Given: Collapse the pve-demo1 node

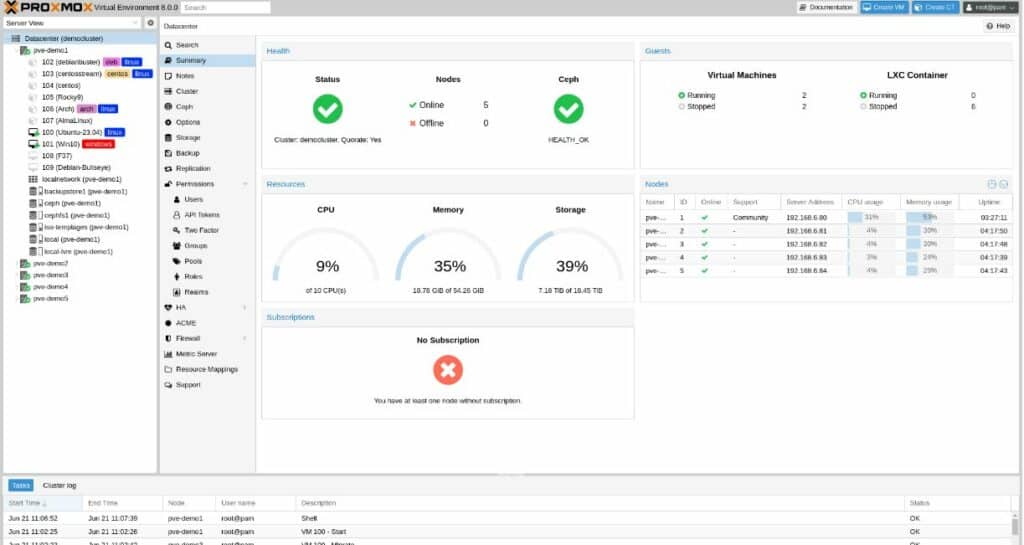Looking at the screenshot, I should (18, 50).
